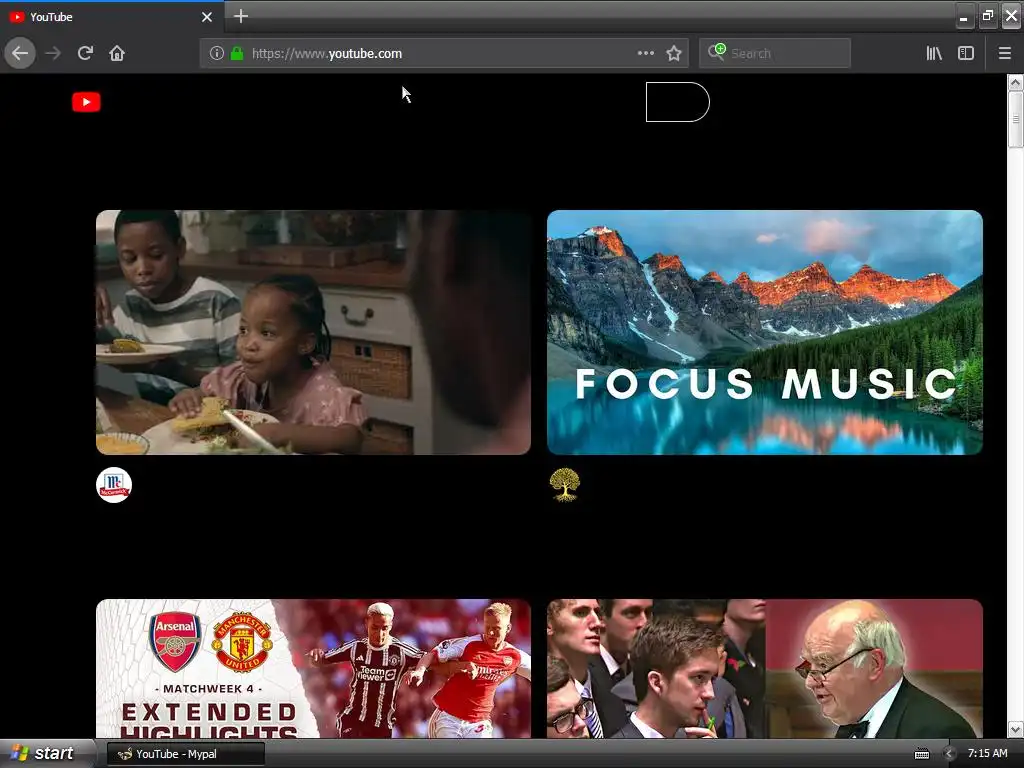This screenshot has width=1024, height=768.
Task: Close the YouTube tab
Action: click(x=207, y=17)
